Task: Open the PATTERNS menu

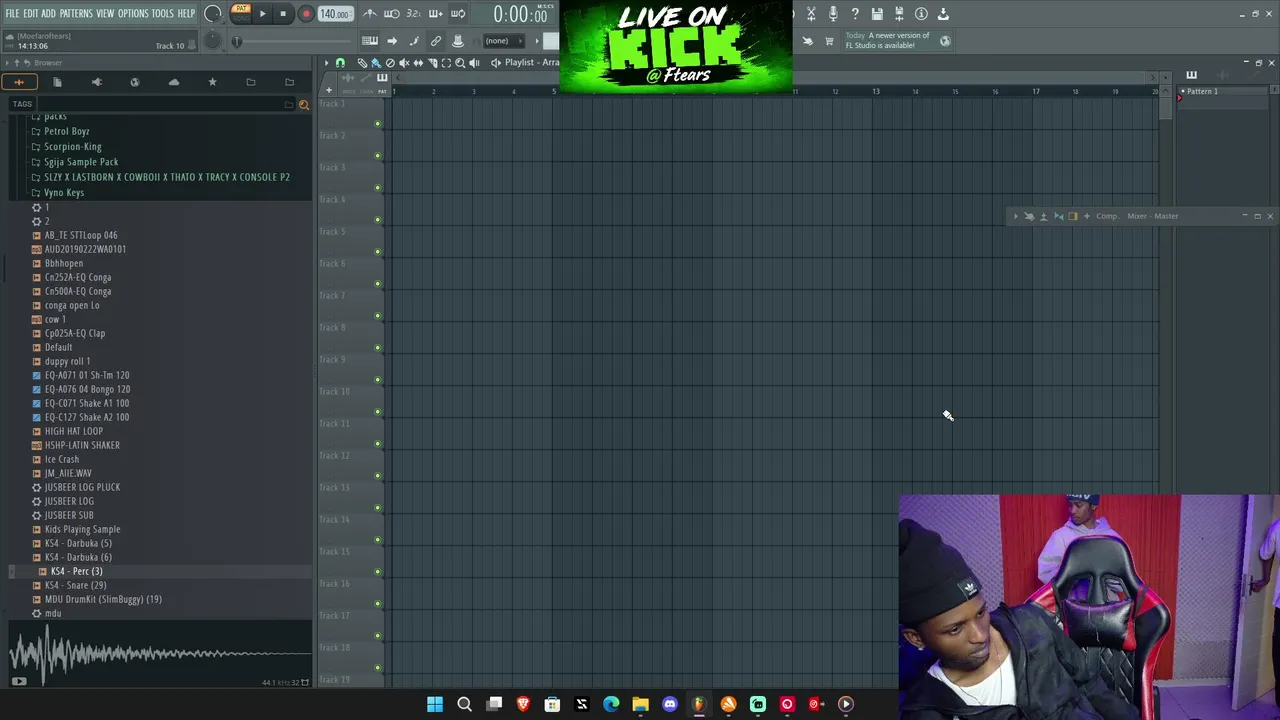Action: (x=76, y=14)
